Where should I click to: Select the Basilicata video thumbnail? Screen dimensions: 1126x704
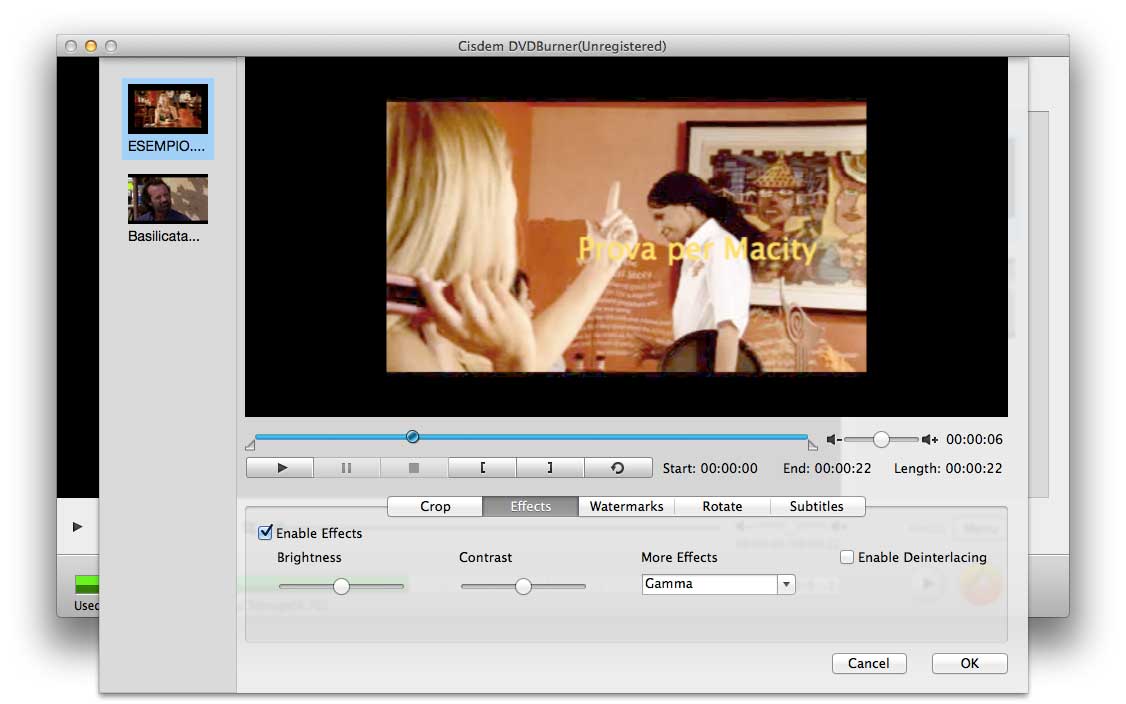coord(167,199)
